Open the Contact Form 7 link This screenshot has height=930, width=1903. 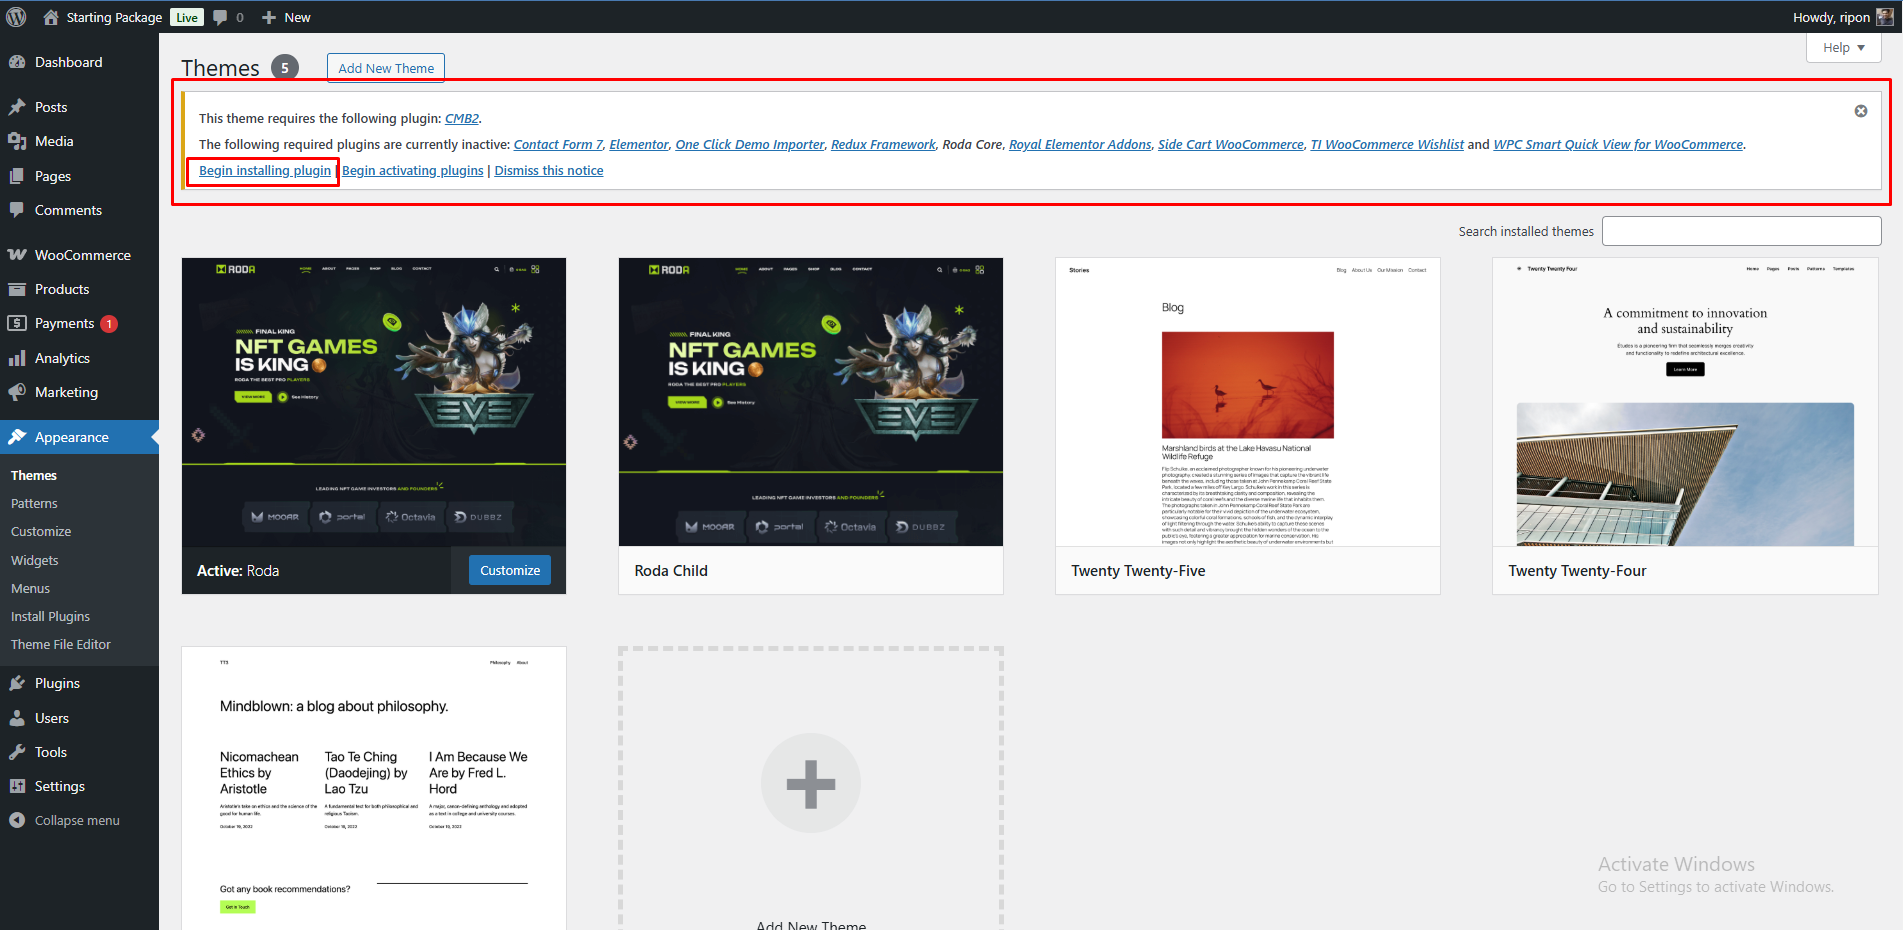click(x=558, y=144)
